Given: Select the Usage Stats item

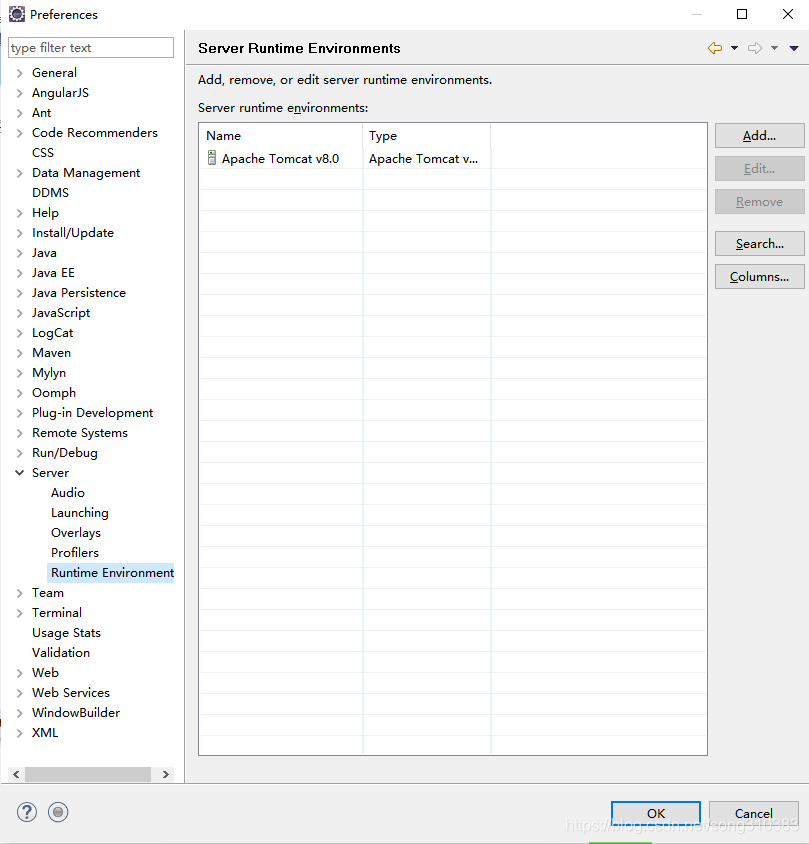Looking at the screenshot, I should click(x=66, y=632).
